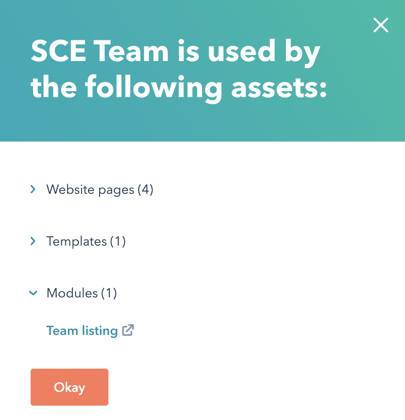Open the Team listing module in a new tab via its arrow icon
This screenshot has height=420, width=405.
coord(128,330)
